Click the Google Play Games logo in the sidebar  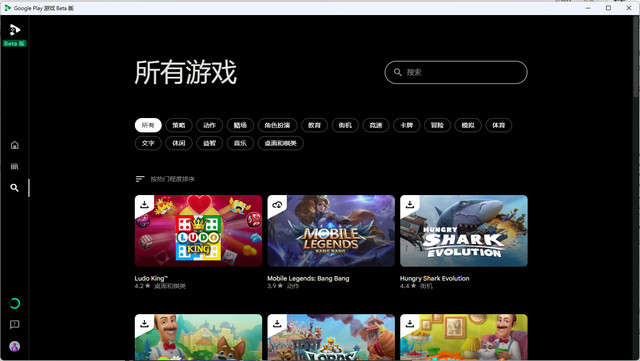15,30
